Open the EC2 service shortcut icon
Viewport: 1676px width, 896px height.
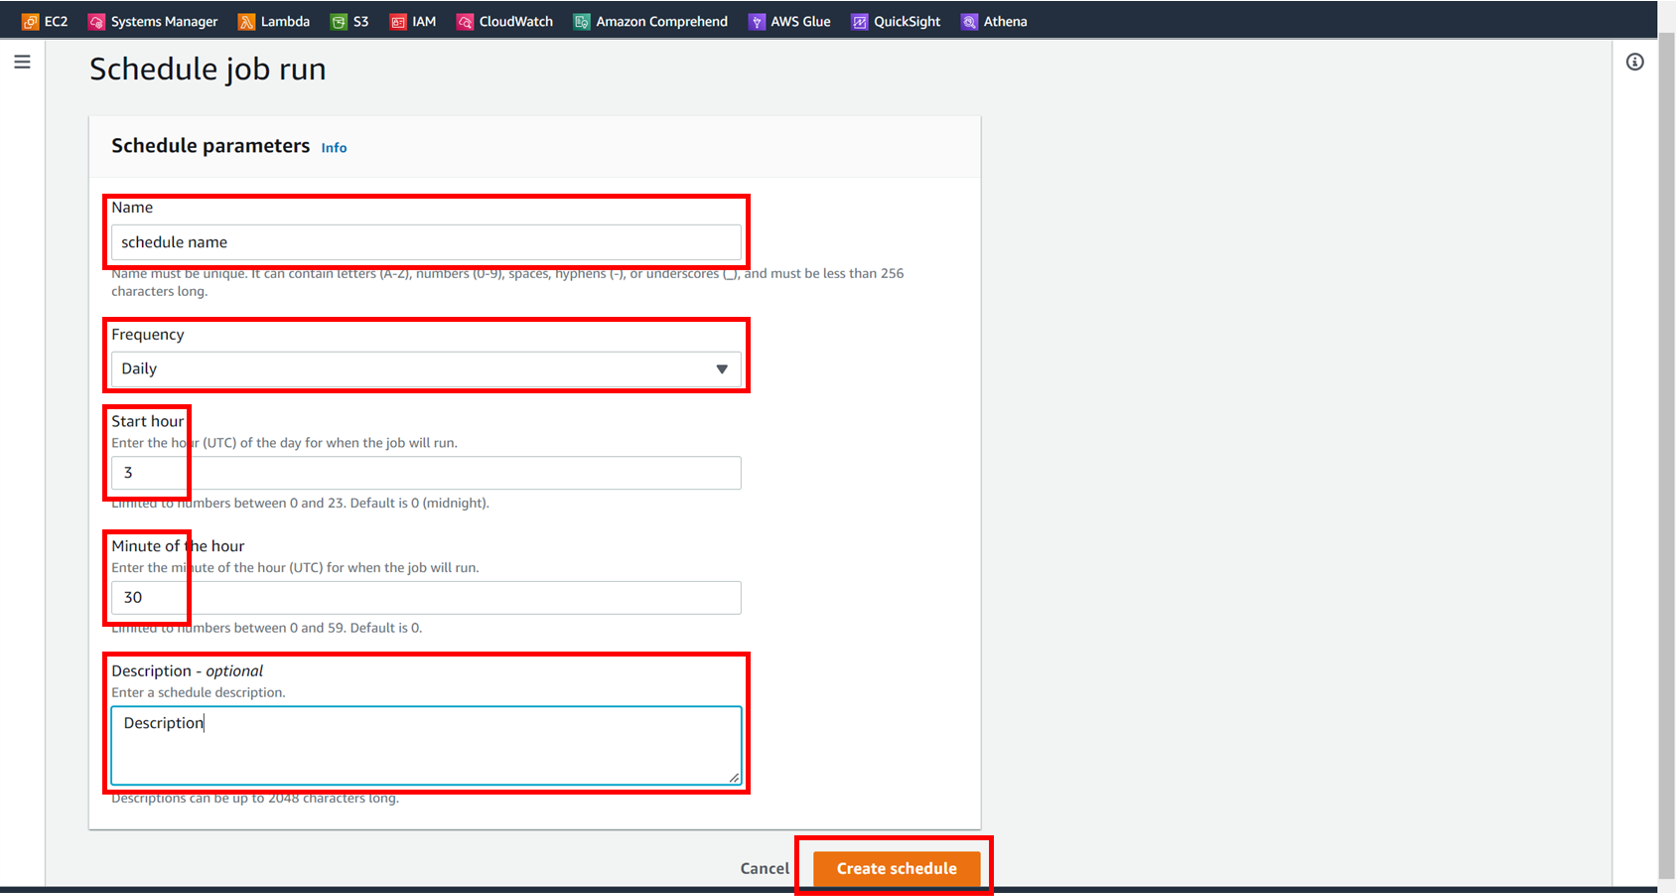pos(30,21)
